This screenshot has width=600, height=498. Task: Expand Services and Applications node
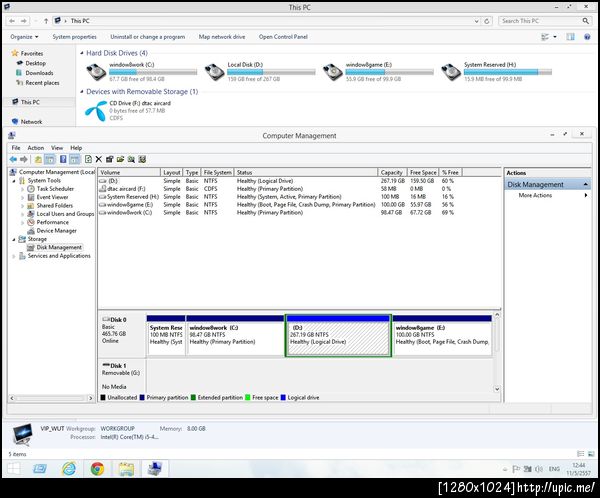point(14,256)
